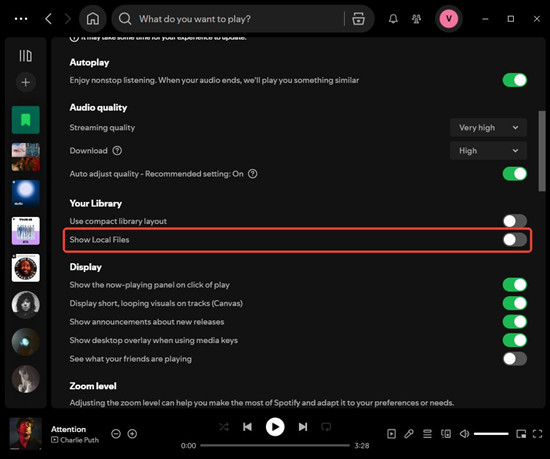550x459 pixels.
Task: Enable Show Local Files toggle
Action: (x=515, y=240)
